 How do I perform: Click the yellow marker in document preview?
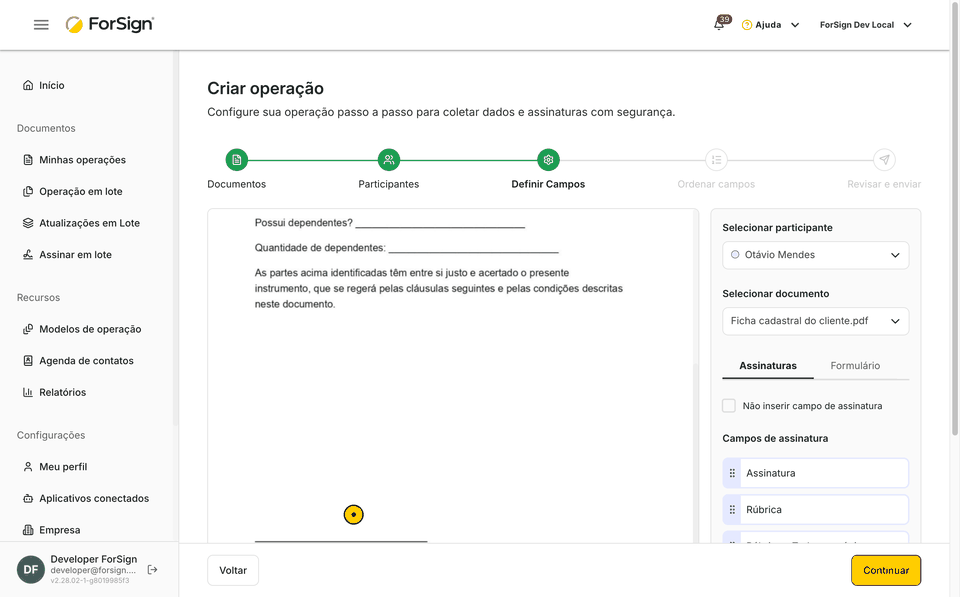pyautogui.click(x=353, y=514)
